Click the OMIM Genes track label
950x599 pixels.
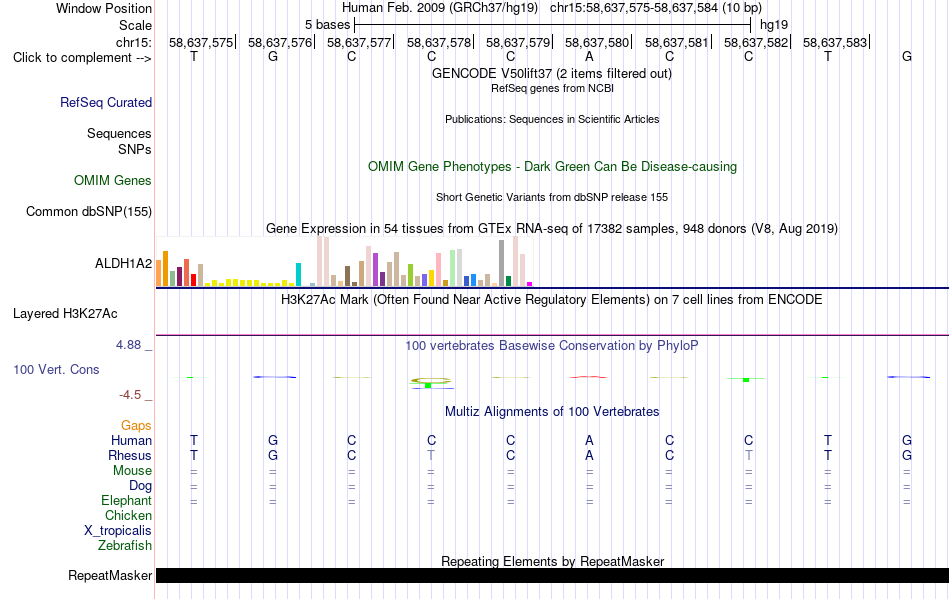(112, 180)
